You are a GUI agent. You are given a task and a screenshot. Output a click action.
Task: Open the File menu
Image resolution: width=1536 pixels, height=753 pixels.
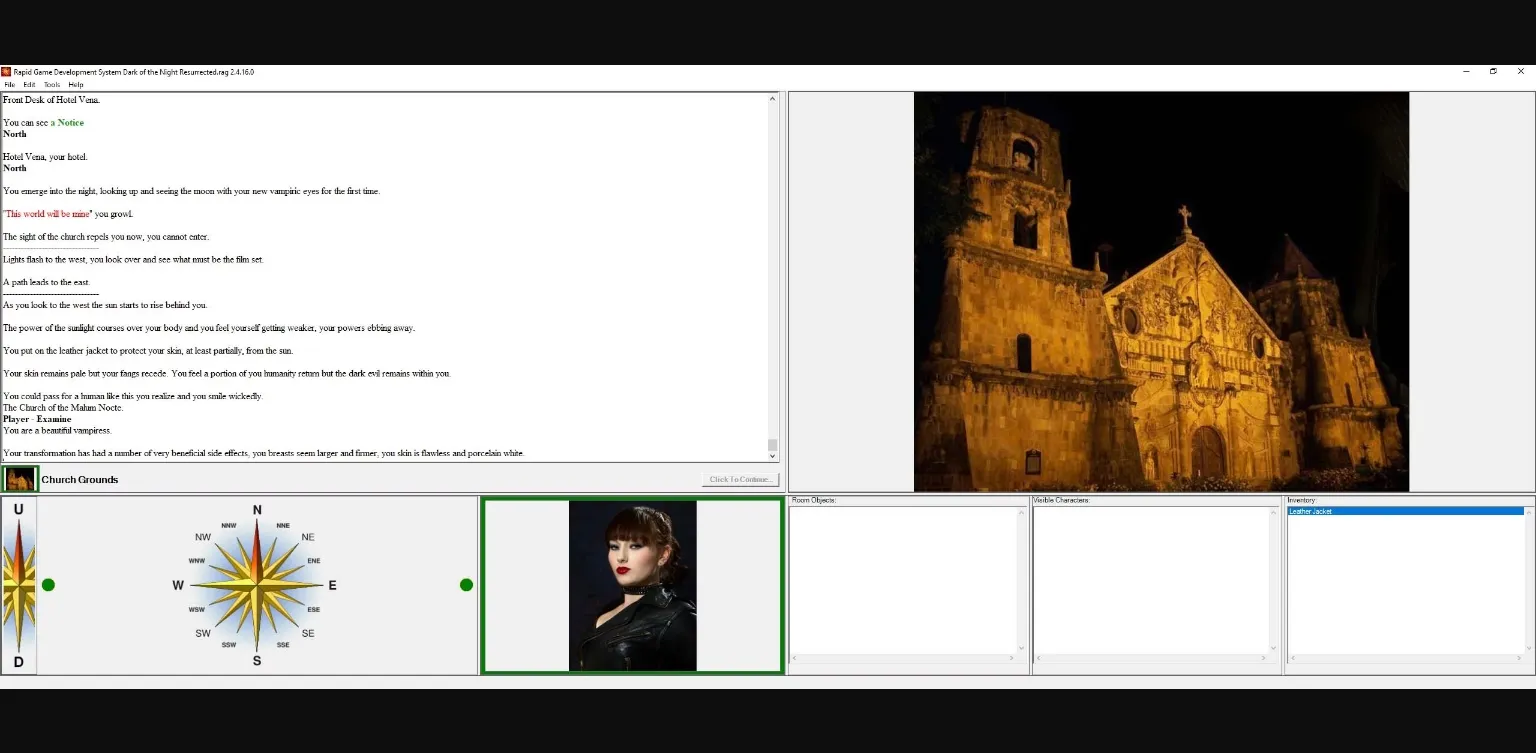tap(10, 85)
